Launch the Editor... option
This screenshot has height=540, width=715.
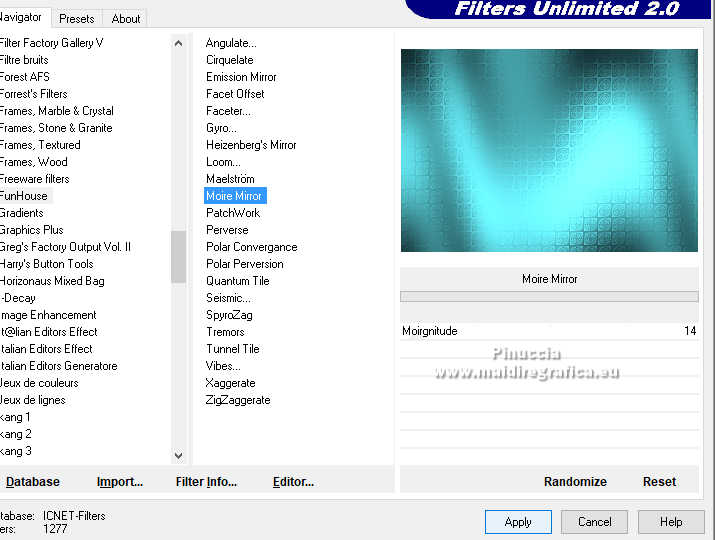(x=293, y=482)
